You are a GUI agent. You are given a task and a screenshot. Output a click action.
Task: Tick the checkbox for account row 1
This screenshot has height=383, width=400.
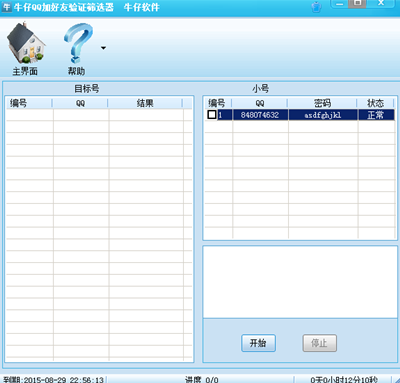click(212, 115)
